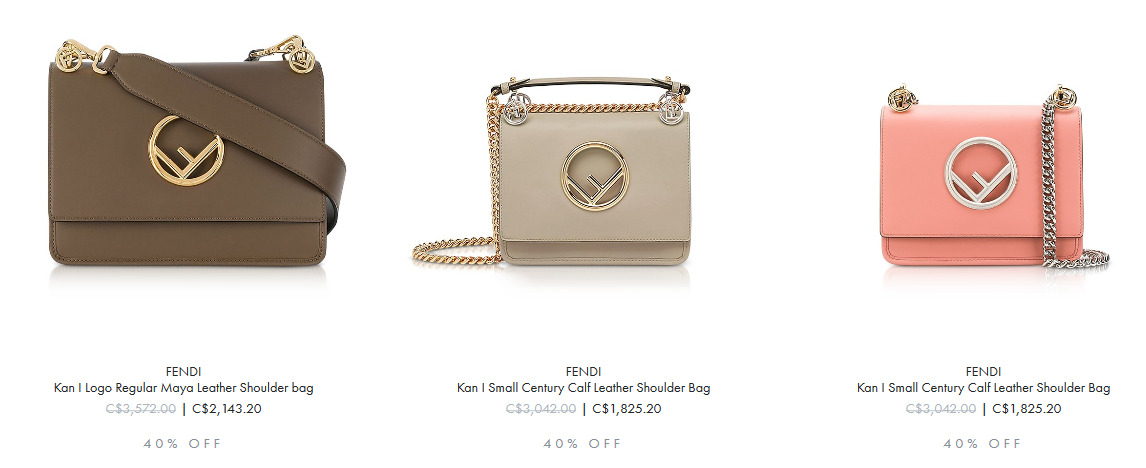Open the middle Kan I Small Century Calf title
Image resolution: width=1146 pixels, height=468 pixels.
click(x=583, y=388)
